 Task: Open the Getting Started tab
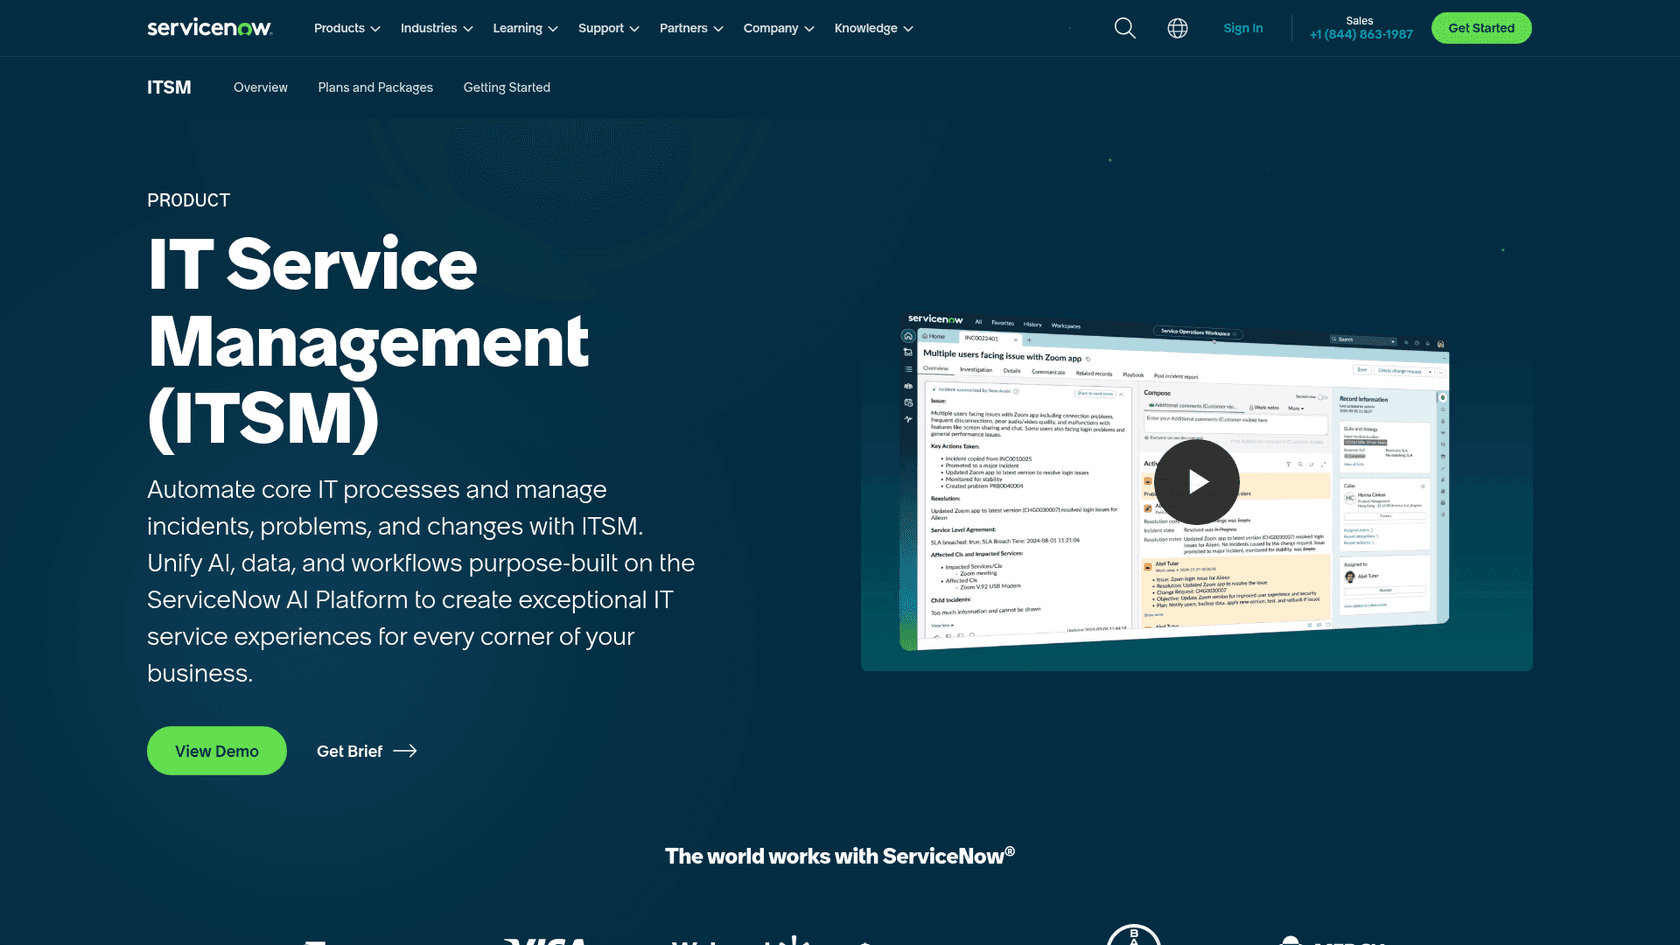(507, 88)
